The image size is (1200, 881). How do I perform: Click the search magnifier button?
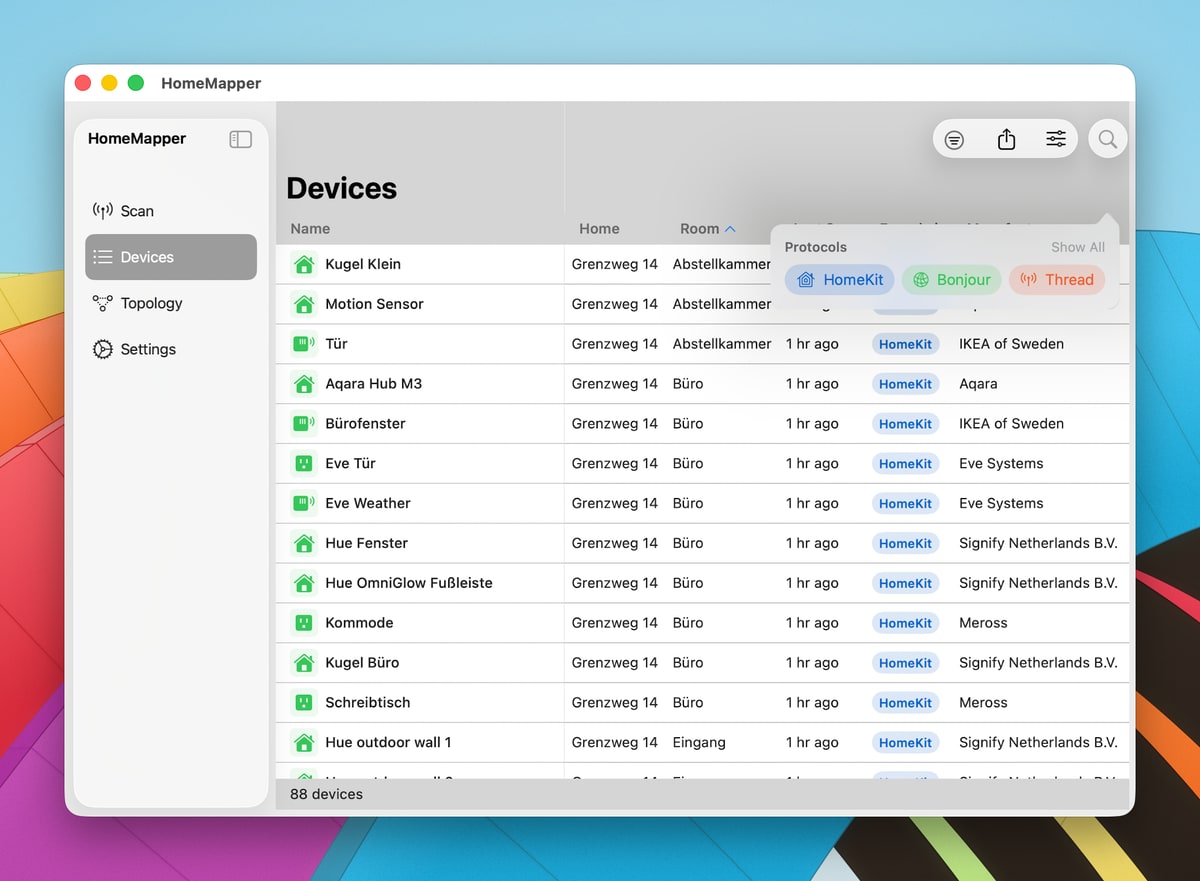(x=1108, y=139)
